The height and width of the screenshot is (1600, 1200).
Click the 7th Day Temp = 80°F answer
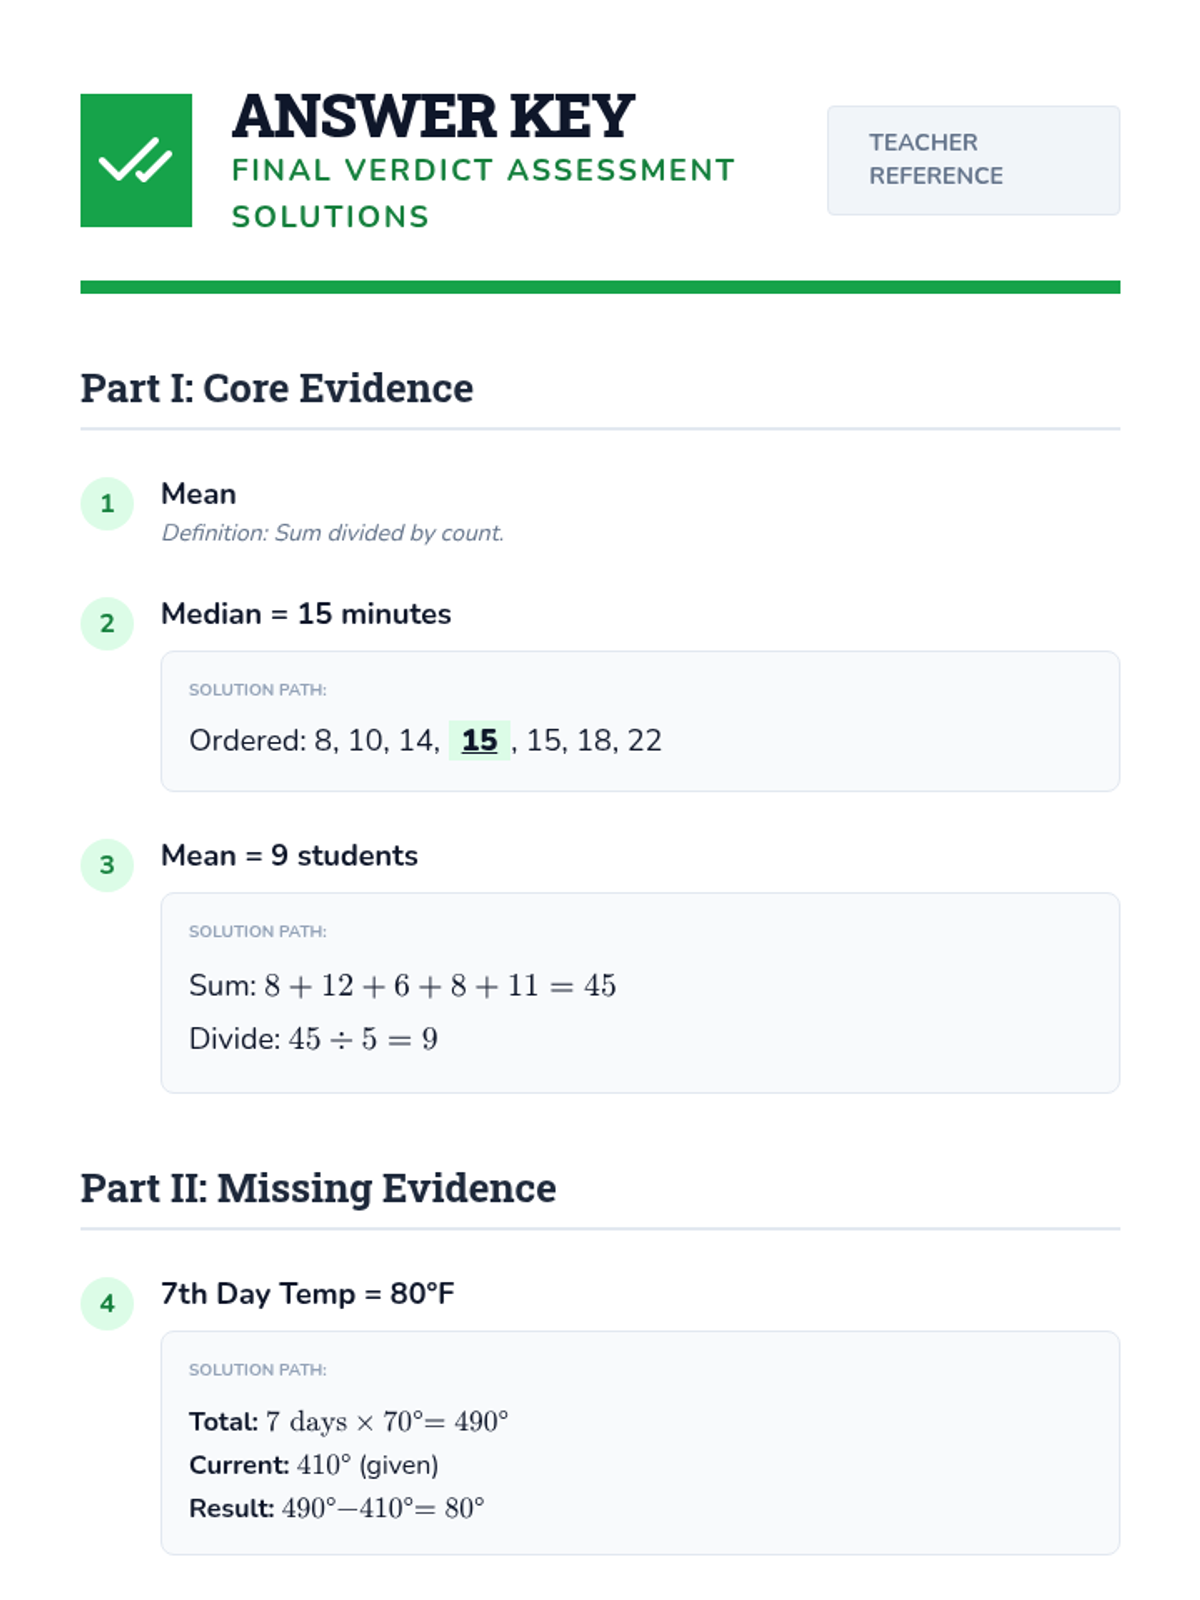click(307, 1293)
